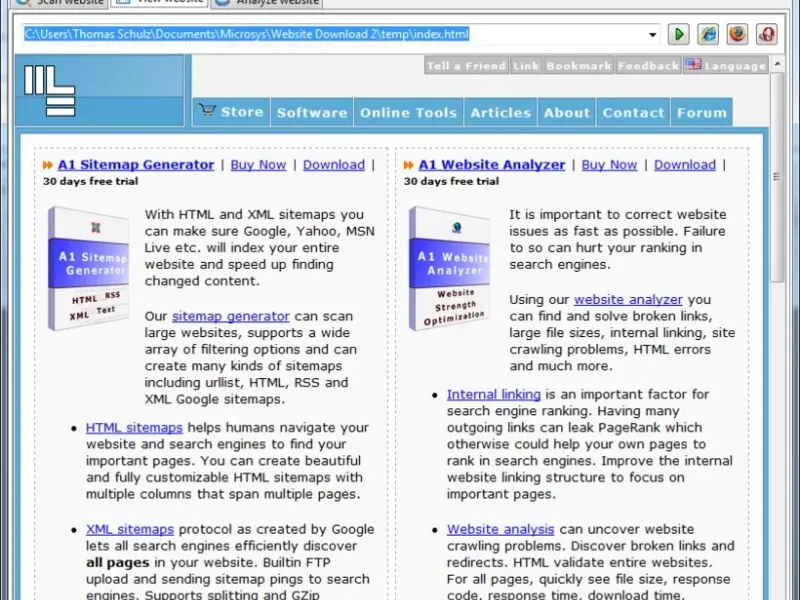Click bold 'all pages' text
This screenshot has width=800, height=600.
pos(117,563)
